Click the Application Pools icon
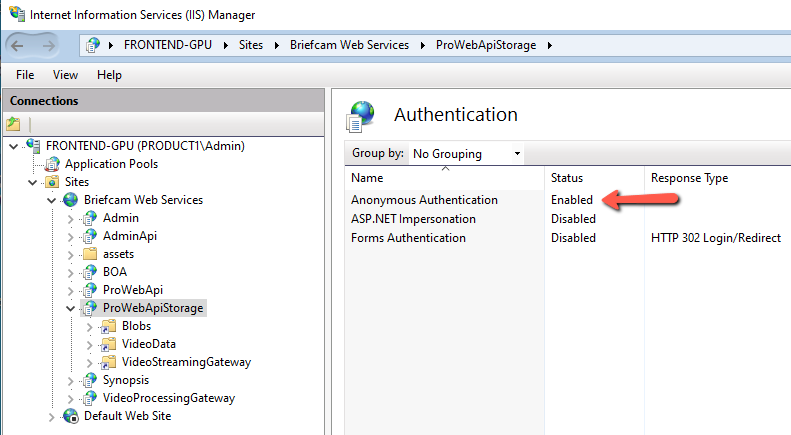Viewport: 791px width, 435px height. click(x=52, y=164)
